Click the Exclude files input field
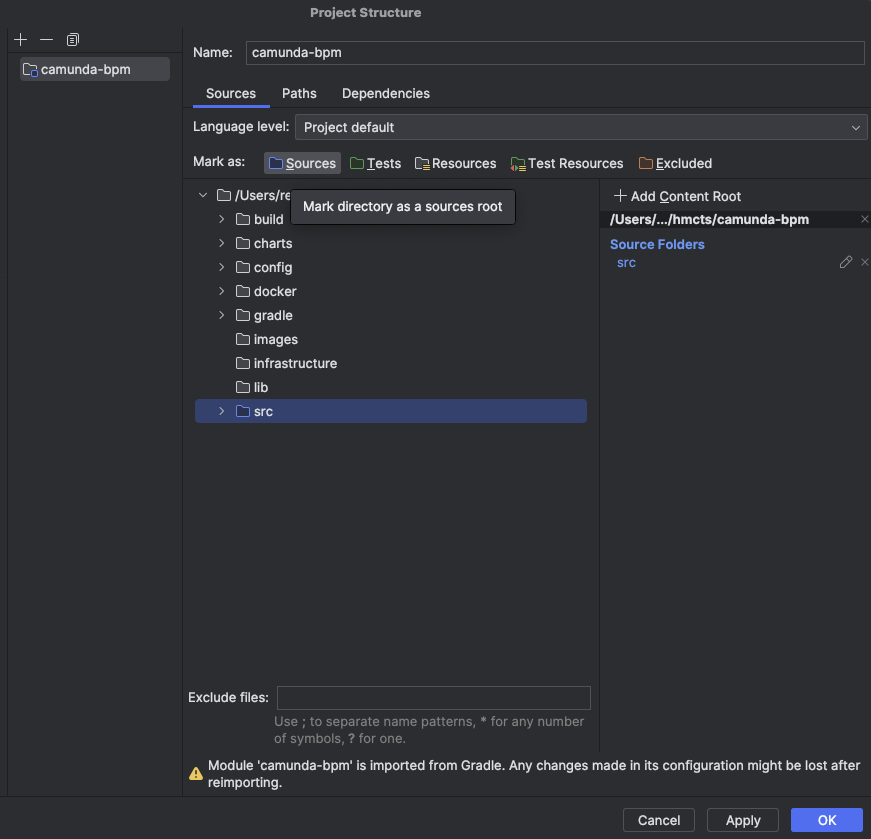Viewport: 871px width, 839px height. [x=433, y=698]
